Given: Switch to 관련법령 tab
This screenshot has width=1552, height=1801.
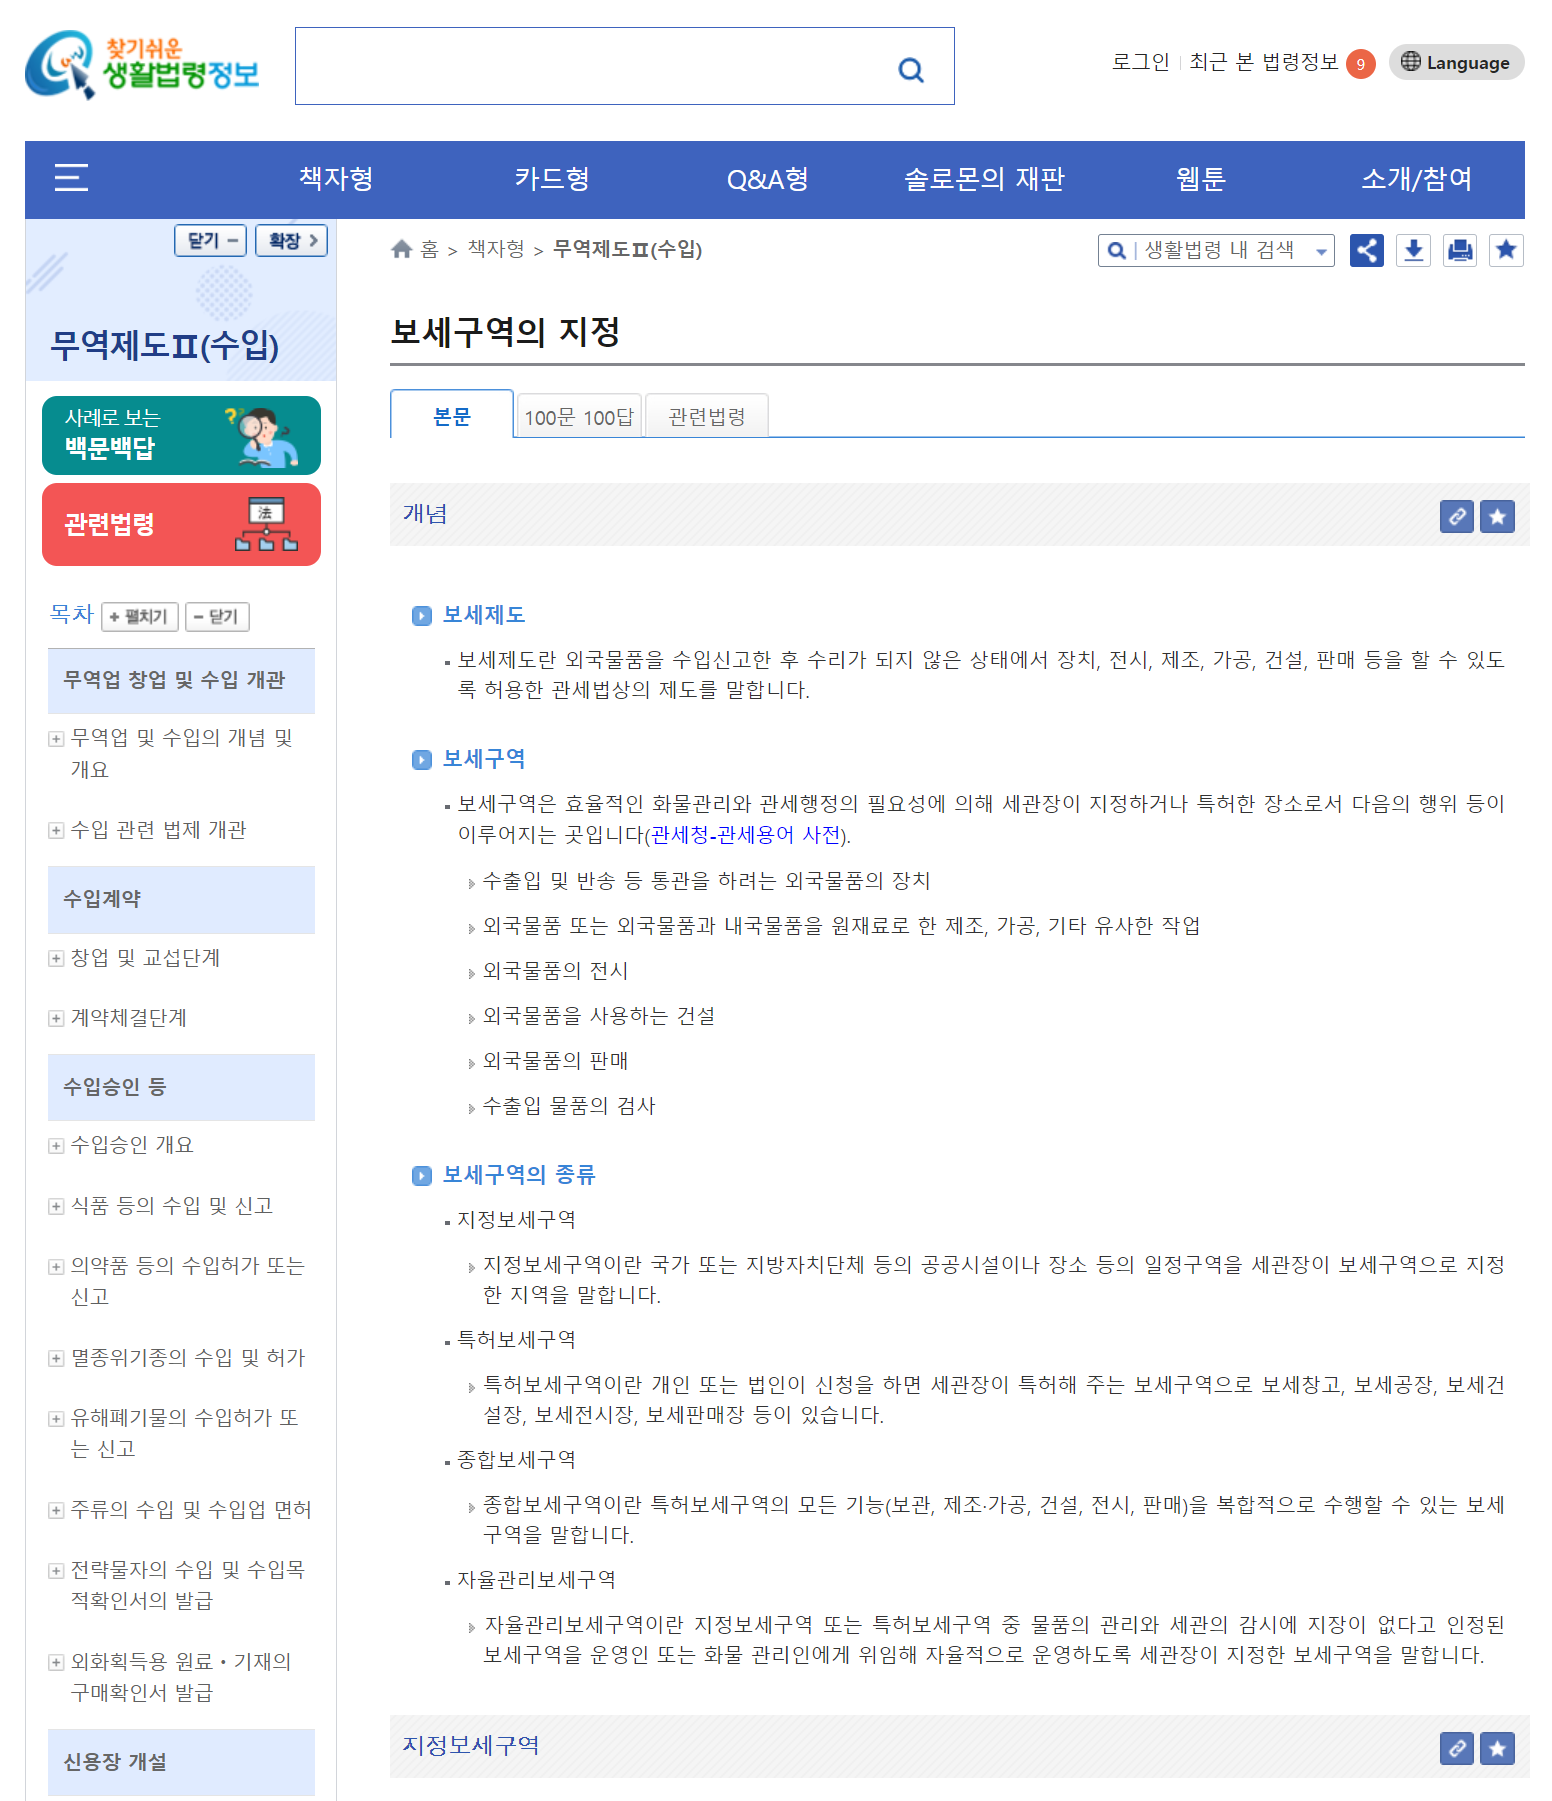Looking at the screenshot, I should pos(707,416).
